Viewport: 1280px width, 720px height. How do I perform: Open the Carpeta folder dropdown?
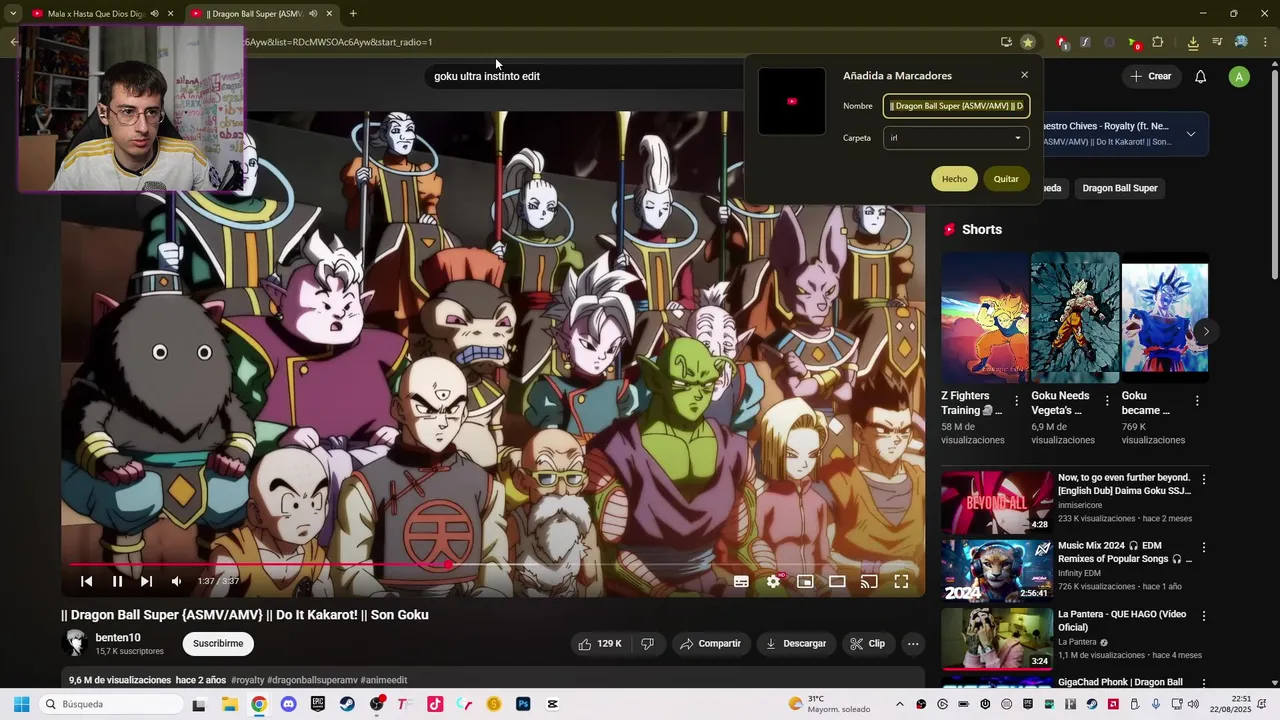pyautogui.click(x=956, y=138)
